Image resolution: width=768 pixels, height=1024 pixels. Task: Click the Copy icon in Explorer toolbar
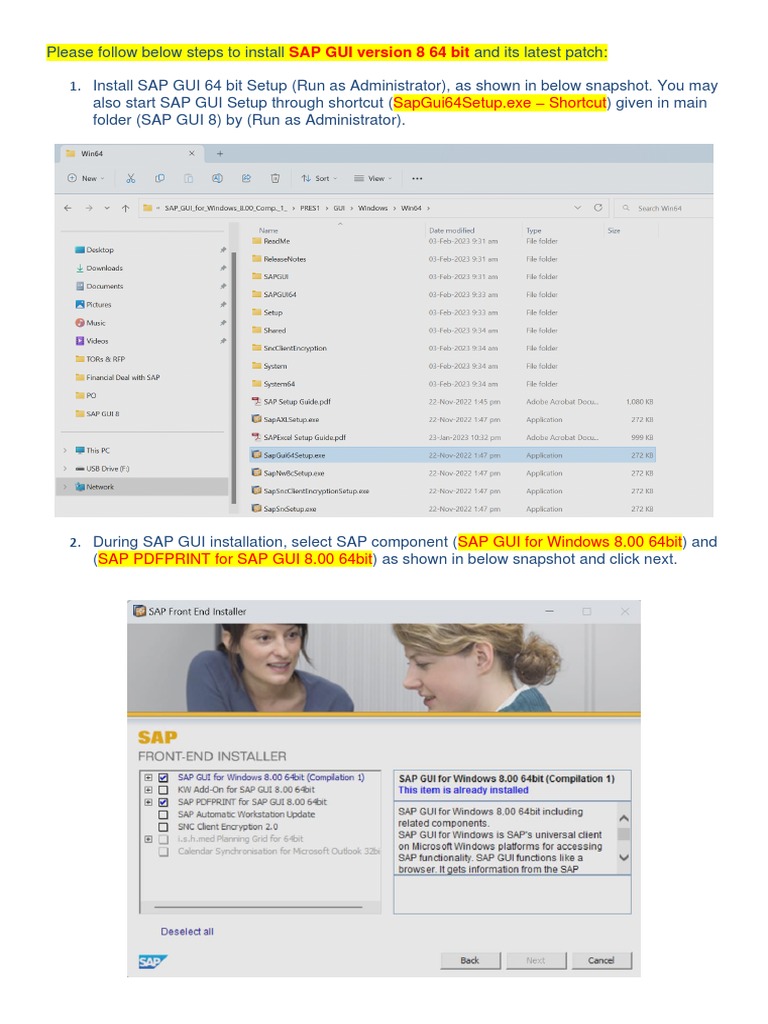tap(159, 178)
